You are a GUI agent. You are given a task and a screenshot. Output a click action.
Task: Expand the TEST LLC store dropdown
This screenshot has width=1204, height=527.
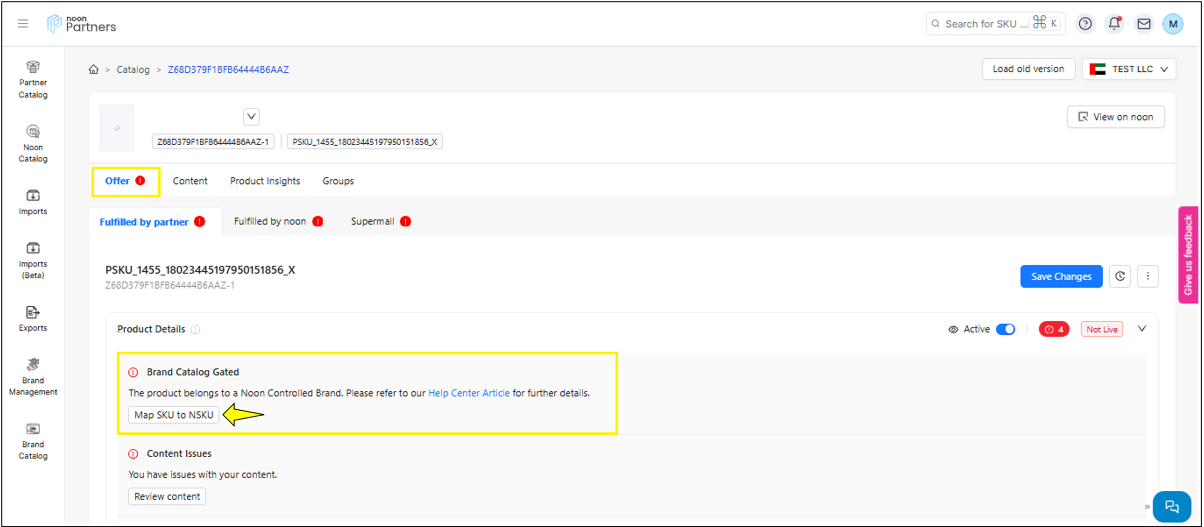coord(1129,69)
